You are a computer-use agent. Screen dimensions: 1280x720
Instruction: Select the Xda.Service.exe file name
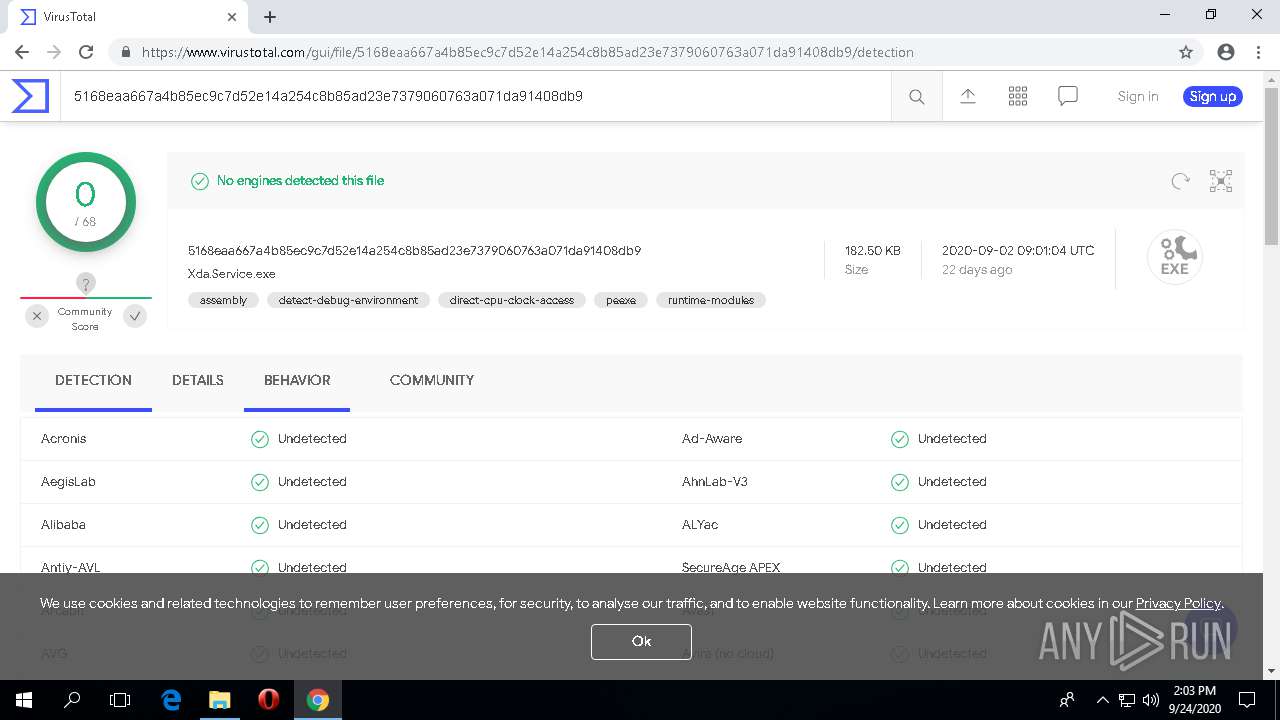pyautogui.click(x=232, y=273)
